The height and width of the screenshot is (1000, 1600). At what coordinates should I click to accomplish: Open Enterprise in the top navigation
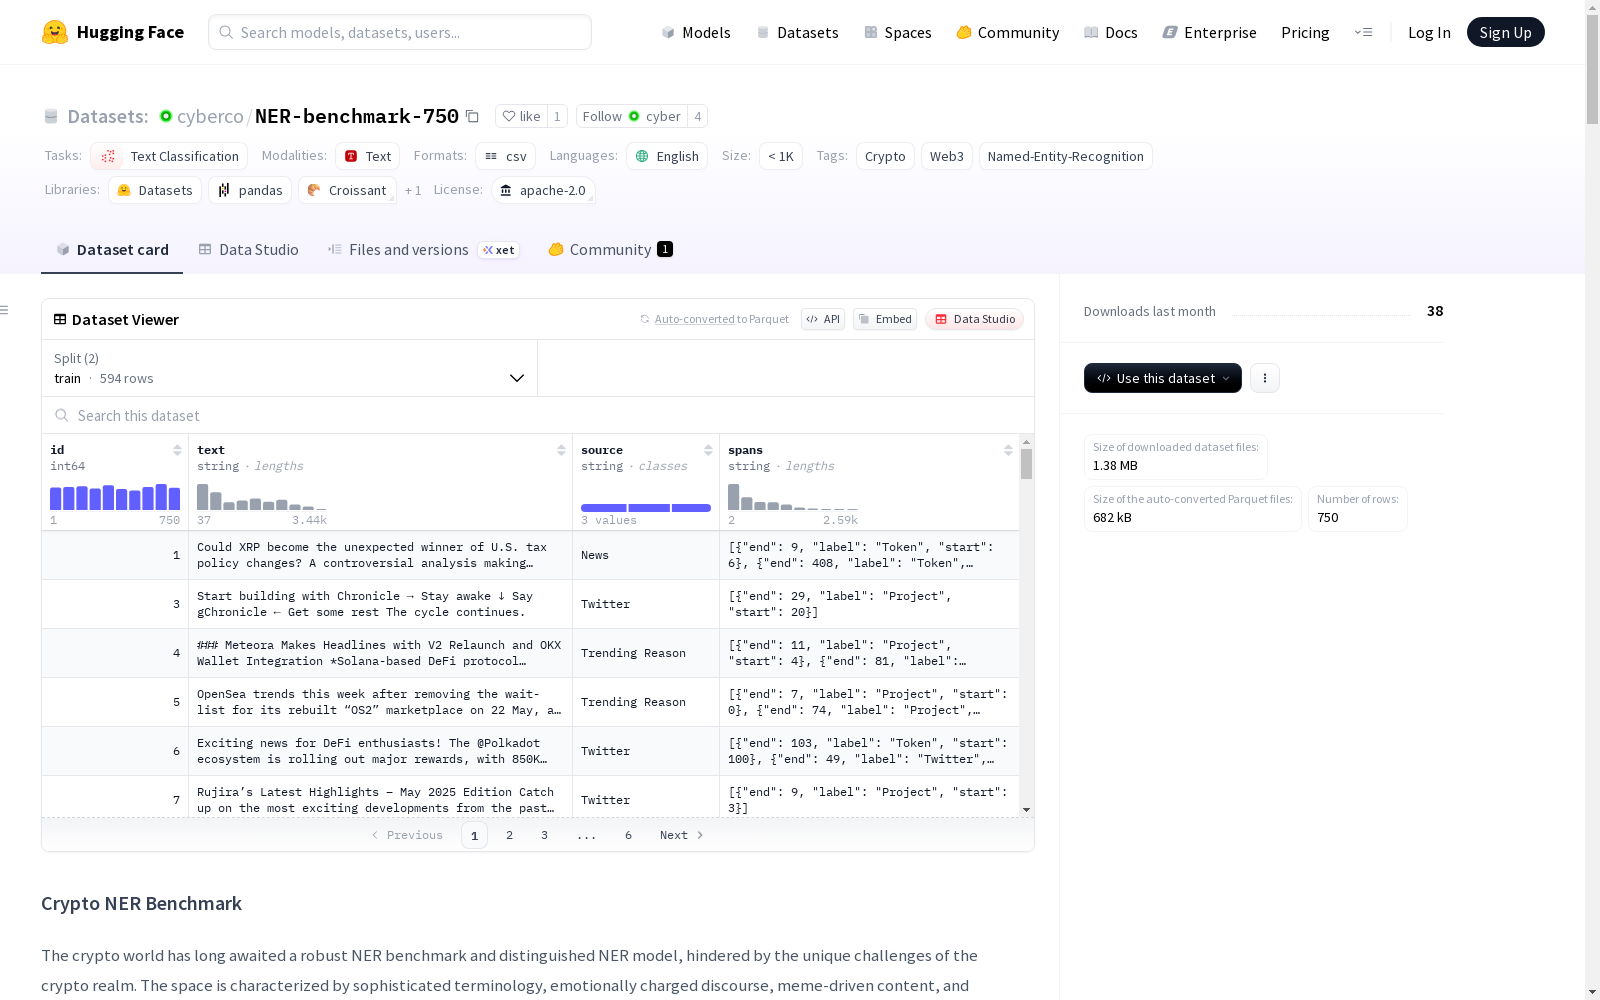[1209, 32]
